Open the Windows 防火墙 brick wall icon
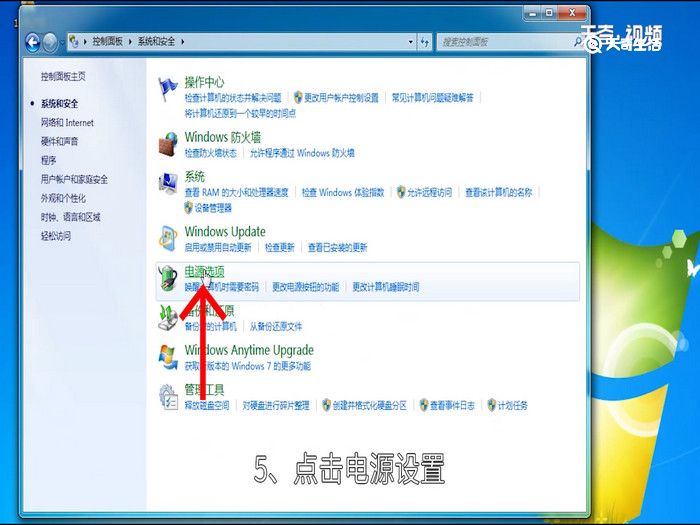Viewport: 700px width, 525px height. pos(168,144)
